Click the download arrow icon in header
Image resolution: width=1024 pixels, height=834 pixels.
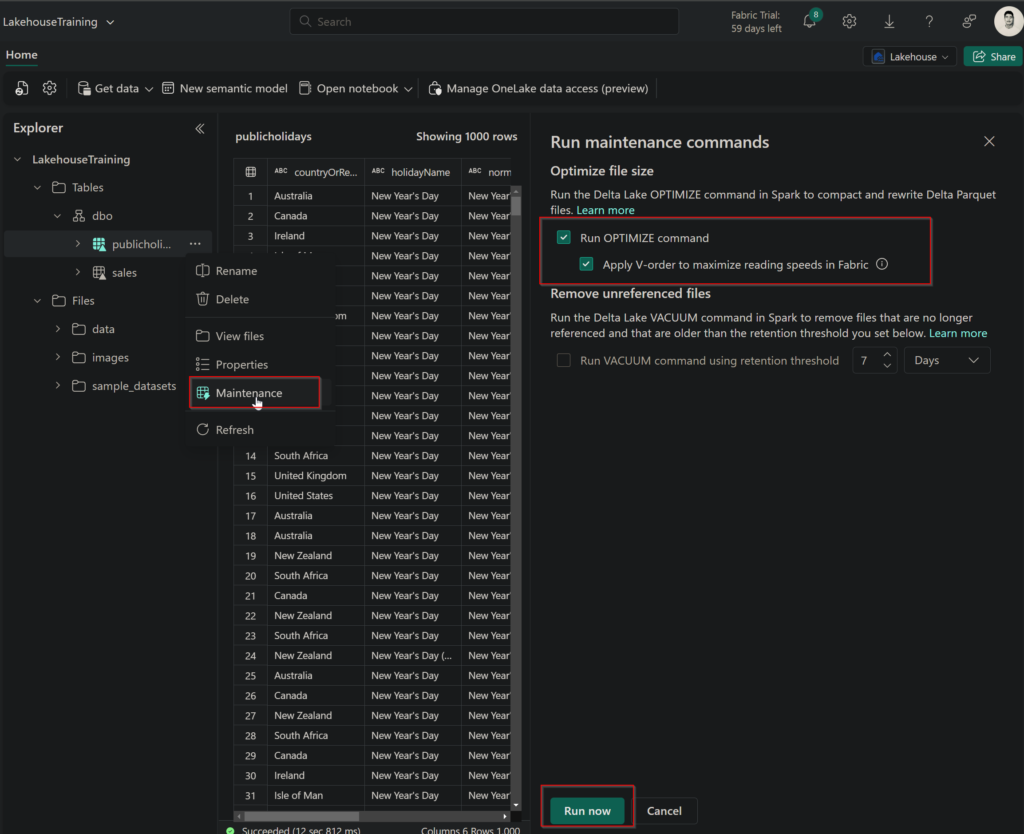pos(889,22)
